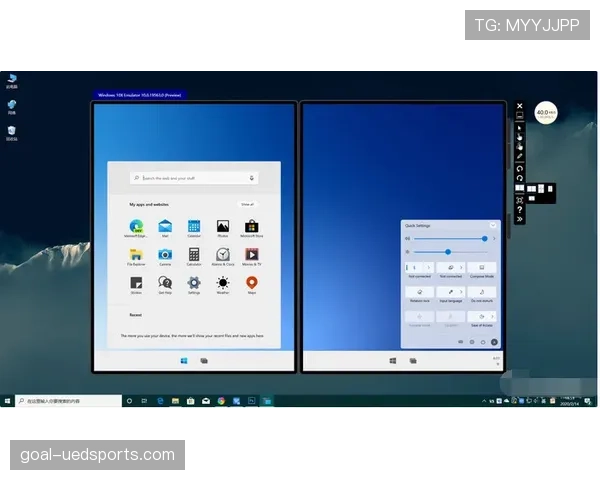This screenshot has width=600, height=480.
Task: Toggle Compose Mode in Quick Settings
Action: [482, 267]
